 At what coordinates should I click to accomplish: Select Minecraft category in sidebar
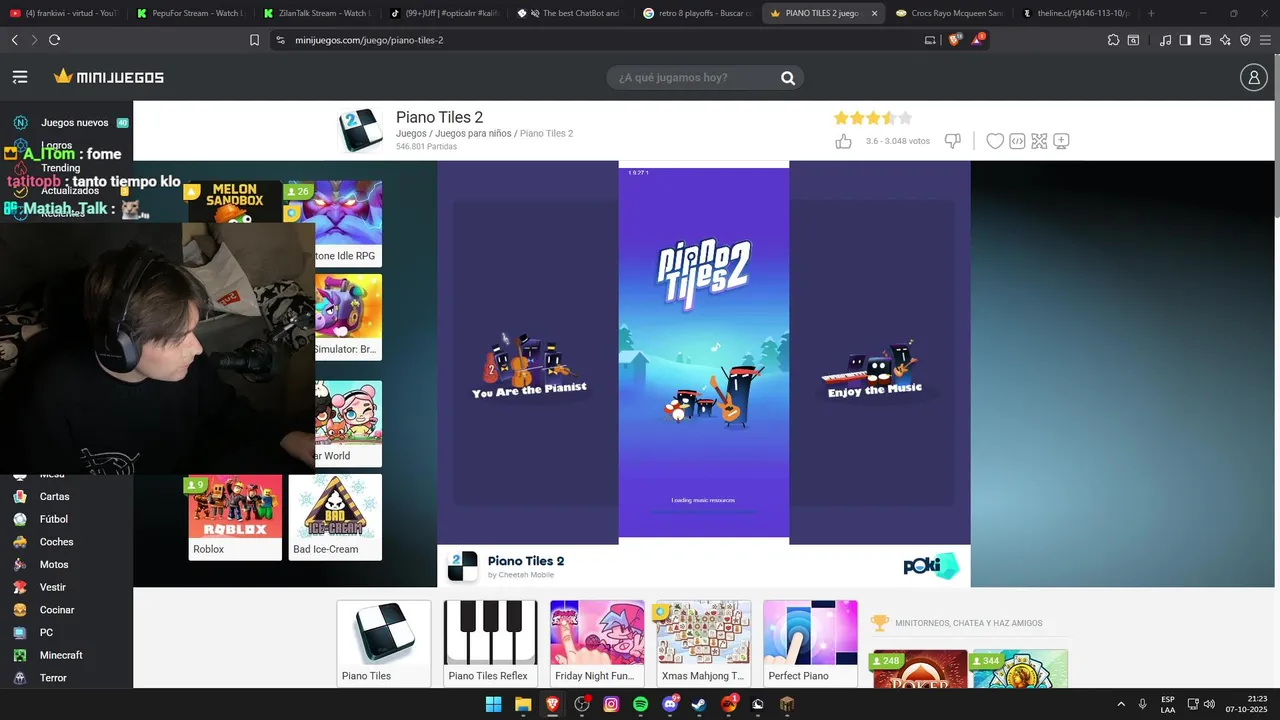pos(61,656)
